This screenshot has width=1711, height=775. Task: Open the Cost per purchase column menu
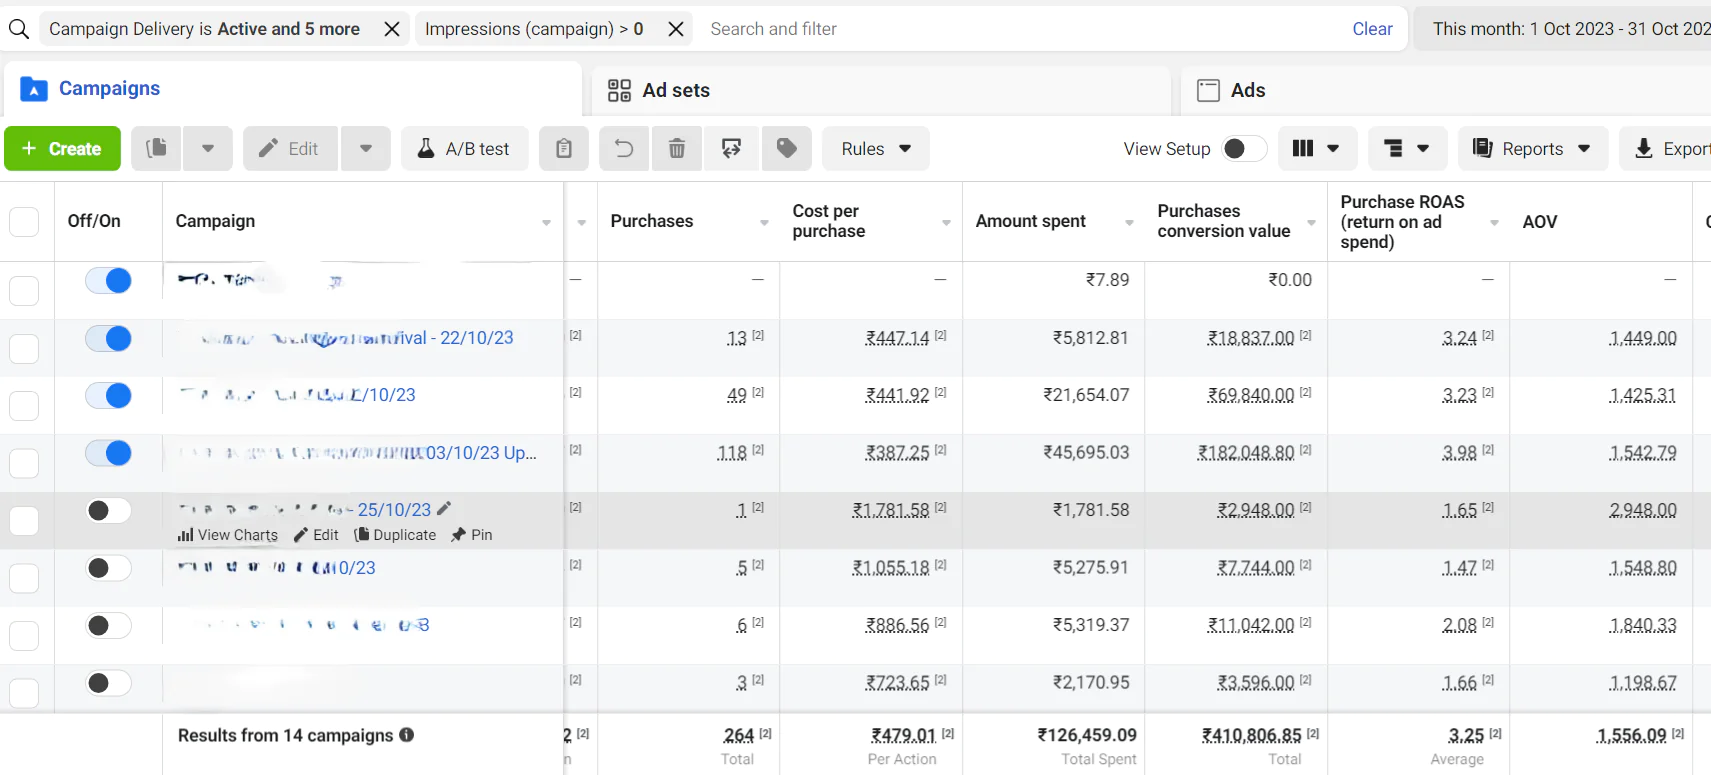pos(946,222)
